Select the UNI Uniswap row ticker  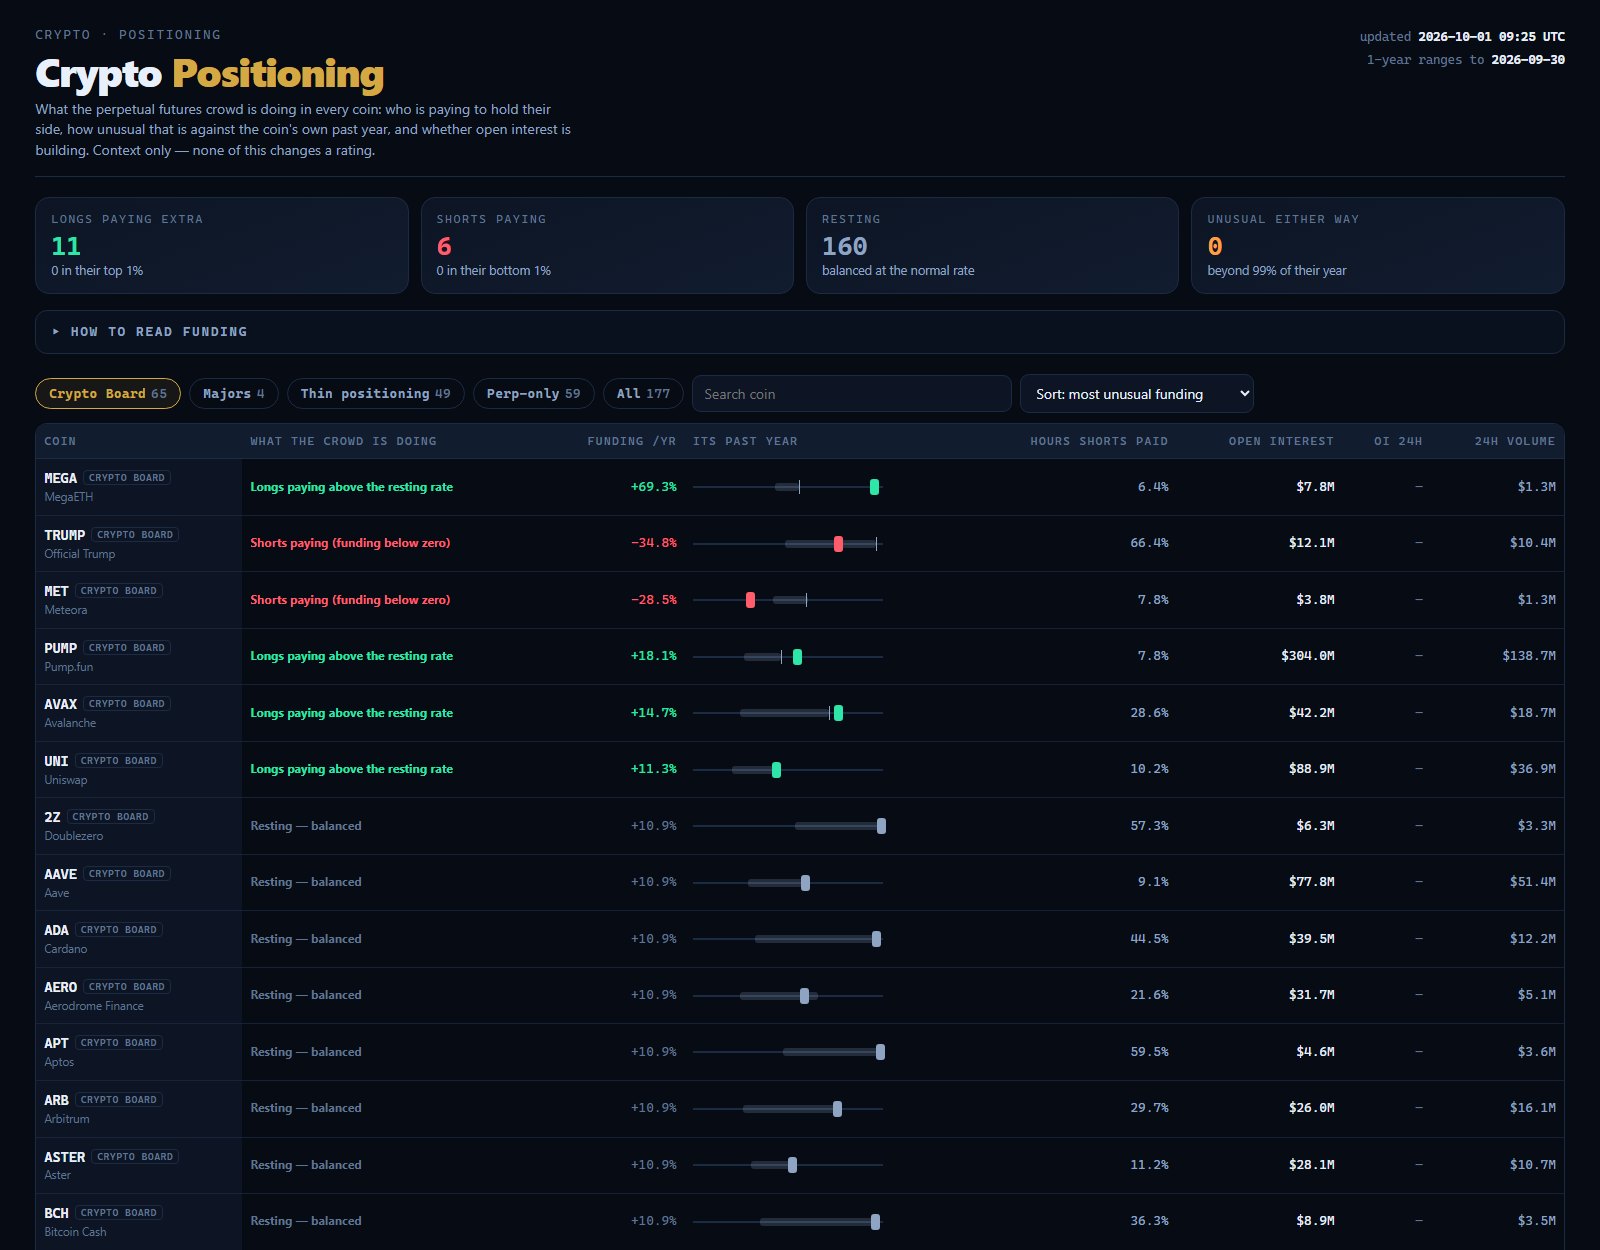56,761
